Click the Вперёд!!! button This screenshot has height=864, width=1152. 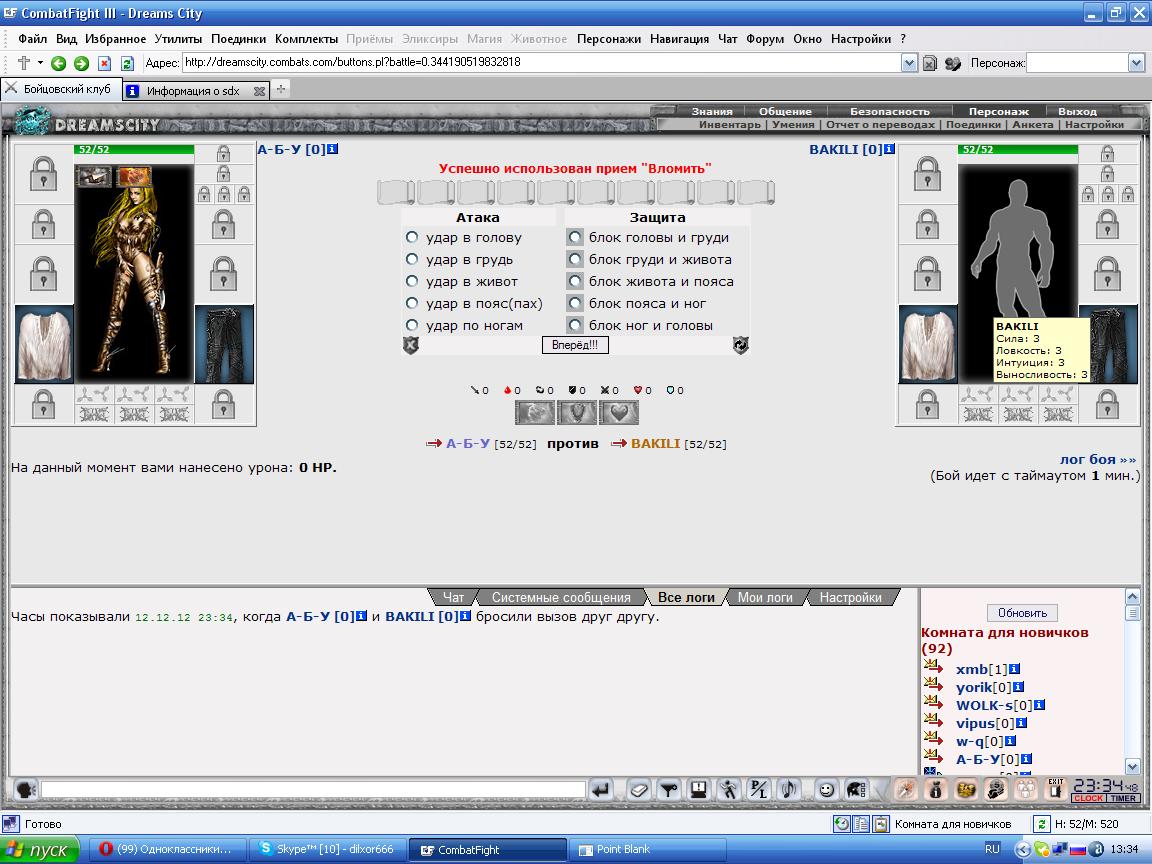click(x=575, y=345)
